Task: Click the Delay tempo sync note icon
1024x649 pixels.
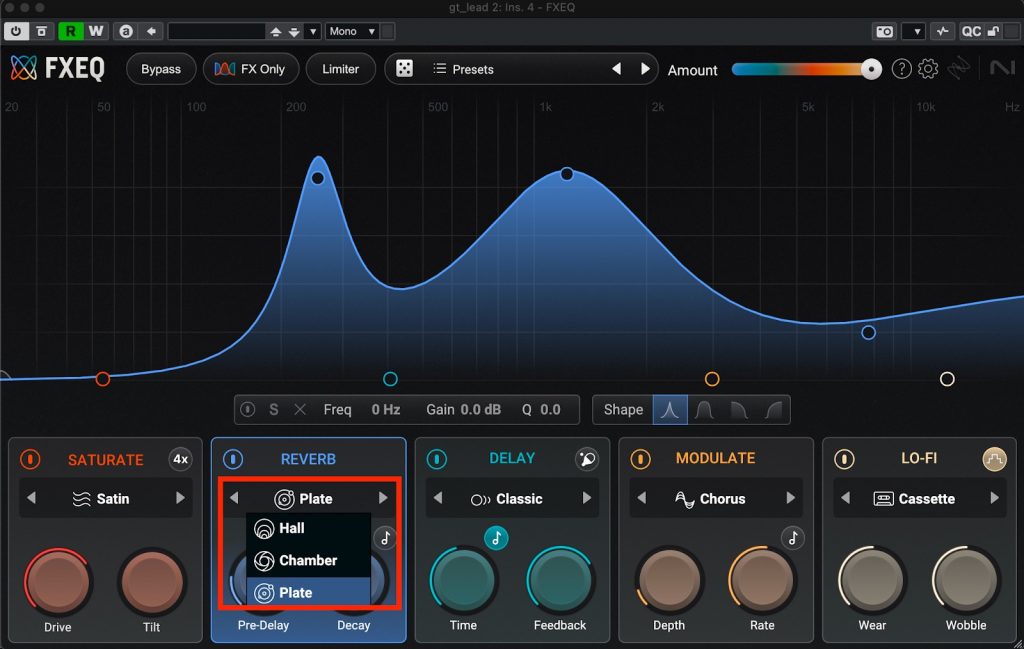Action: pos(496,538)
